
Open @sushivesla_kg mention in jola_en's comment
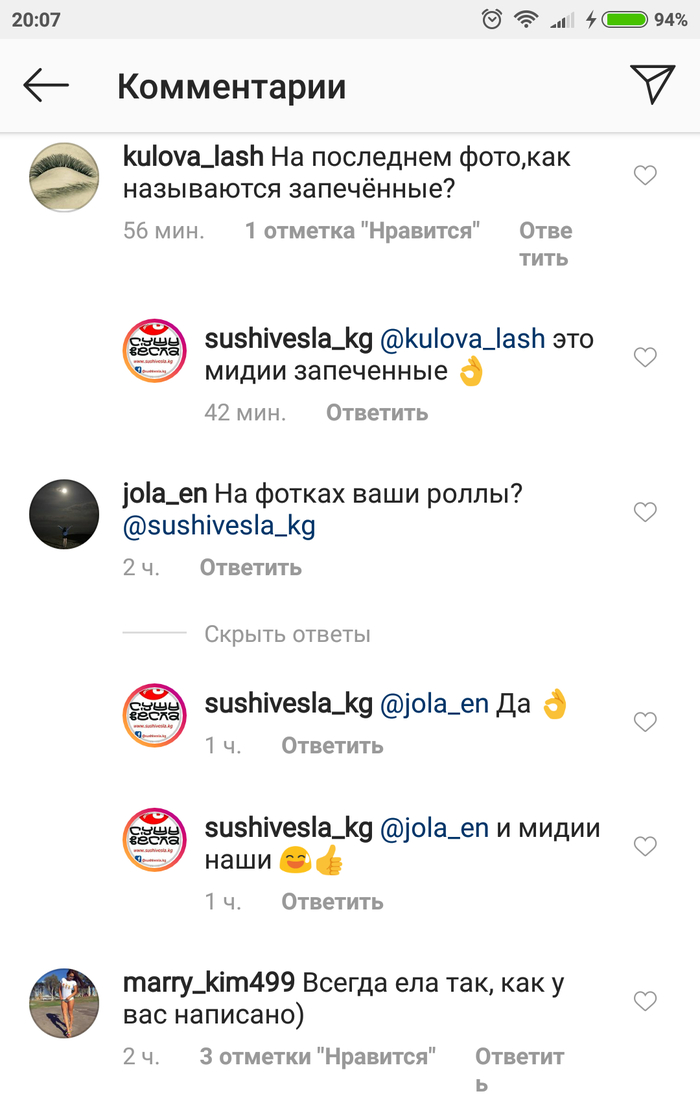click(x=219, y=526)
